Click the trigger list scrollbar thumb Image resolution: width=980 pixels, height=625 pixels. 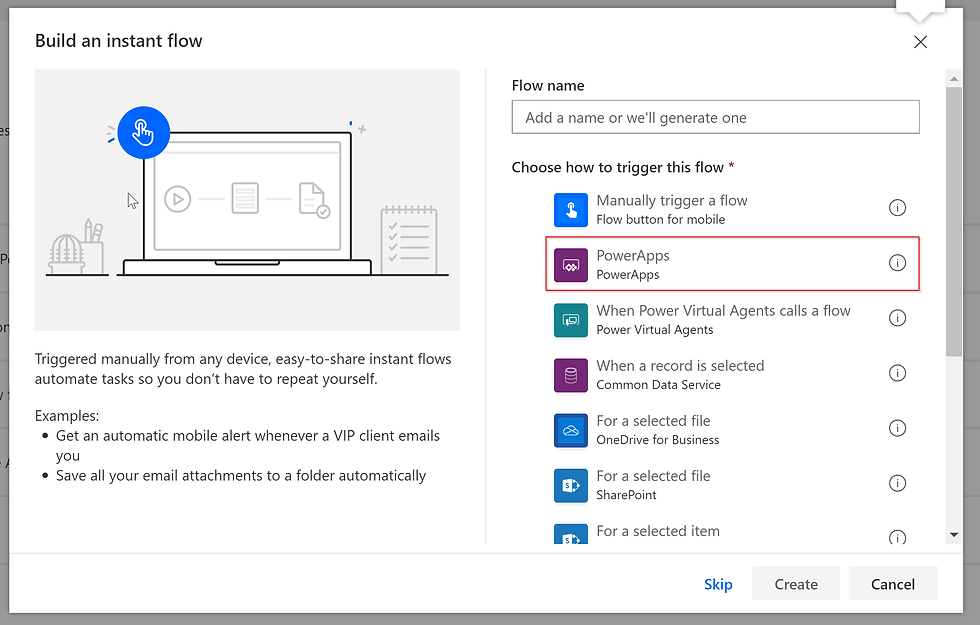(954, 222)
